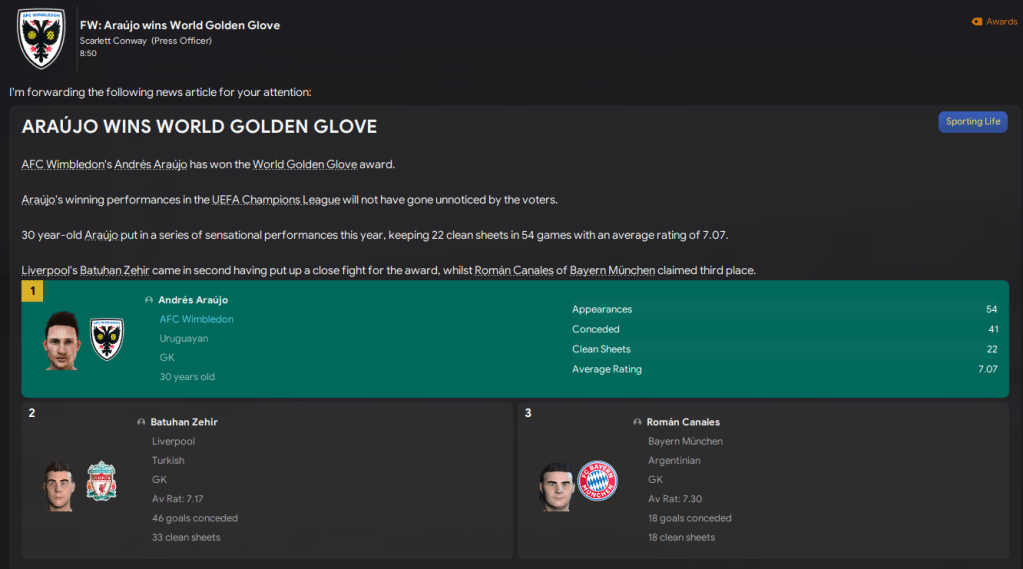The width and height of the screenshot is (1023, 569).
Task: Follow the UEFA Champions League link
Action: [x=276, y=200]
